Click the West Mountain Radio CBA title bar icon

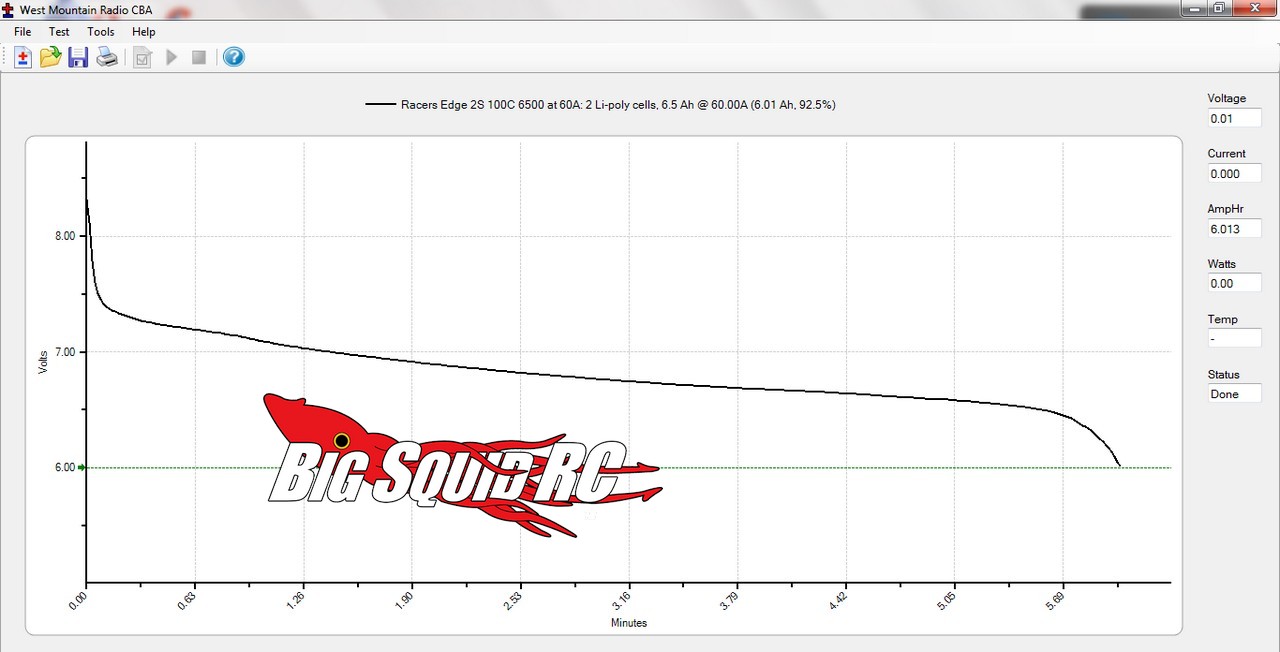click(x=8, y=8)
